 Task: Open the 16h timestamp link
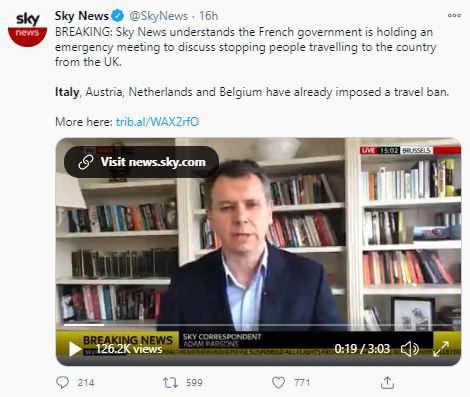209,16
